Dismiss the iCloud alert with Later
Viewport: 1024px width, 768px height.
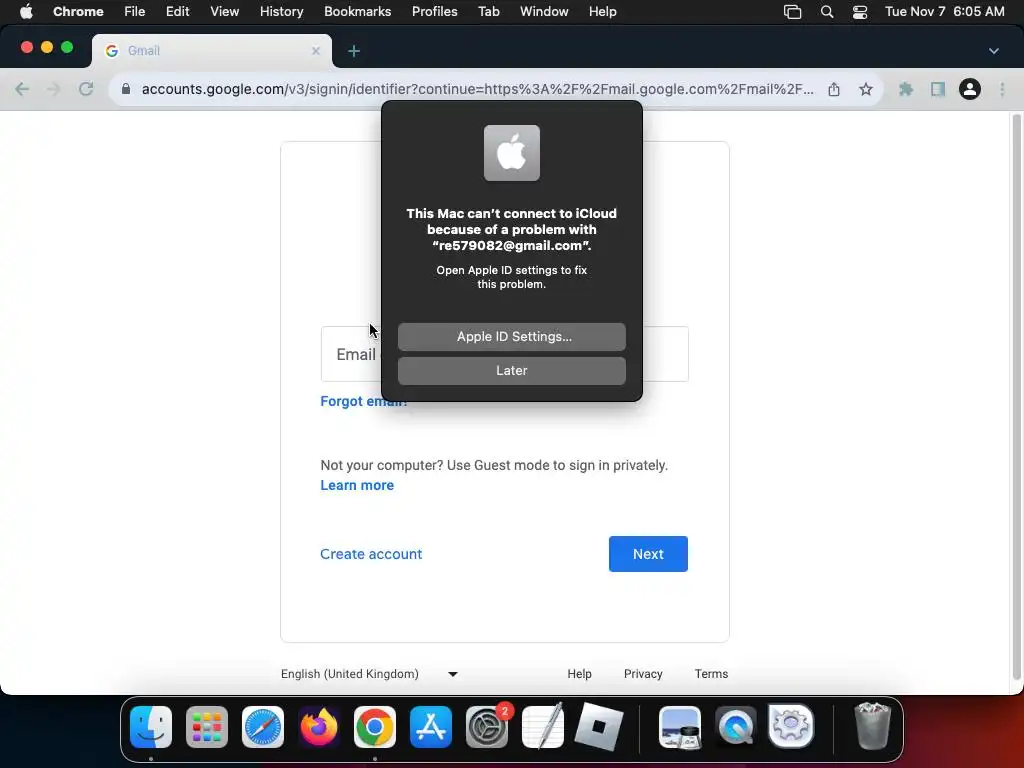pyautogui.click(x=511, y=370)
